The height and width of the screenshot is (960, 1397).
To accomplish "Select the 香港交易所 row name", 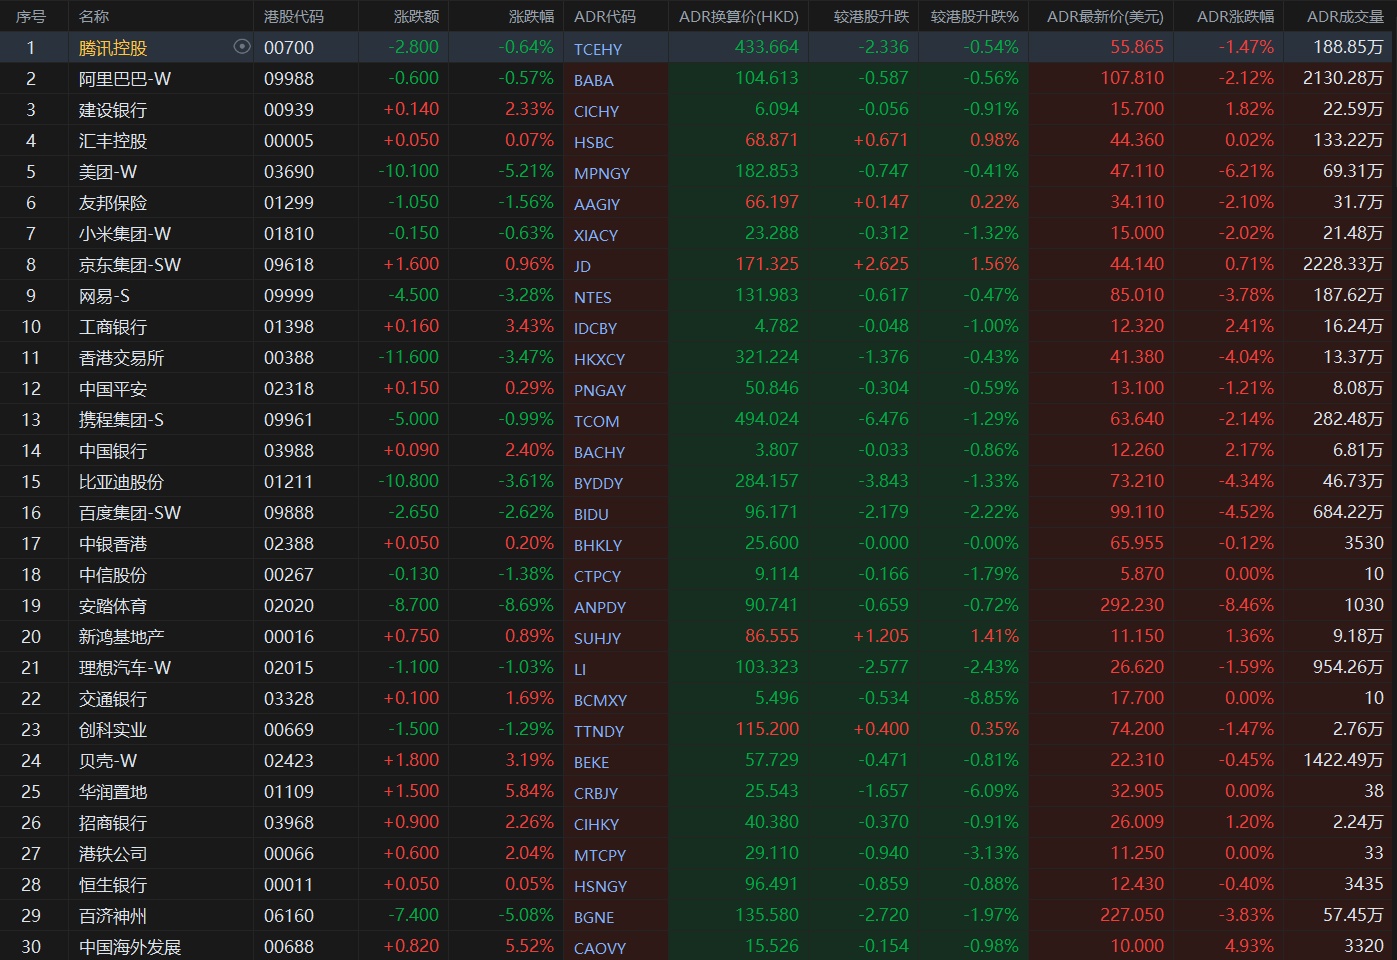I will point(121,358).
